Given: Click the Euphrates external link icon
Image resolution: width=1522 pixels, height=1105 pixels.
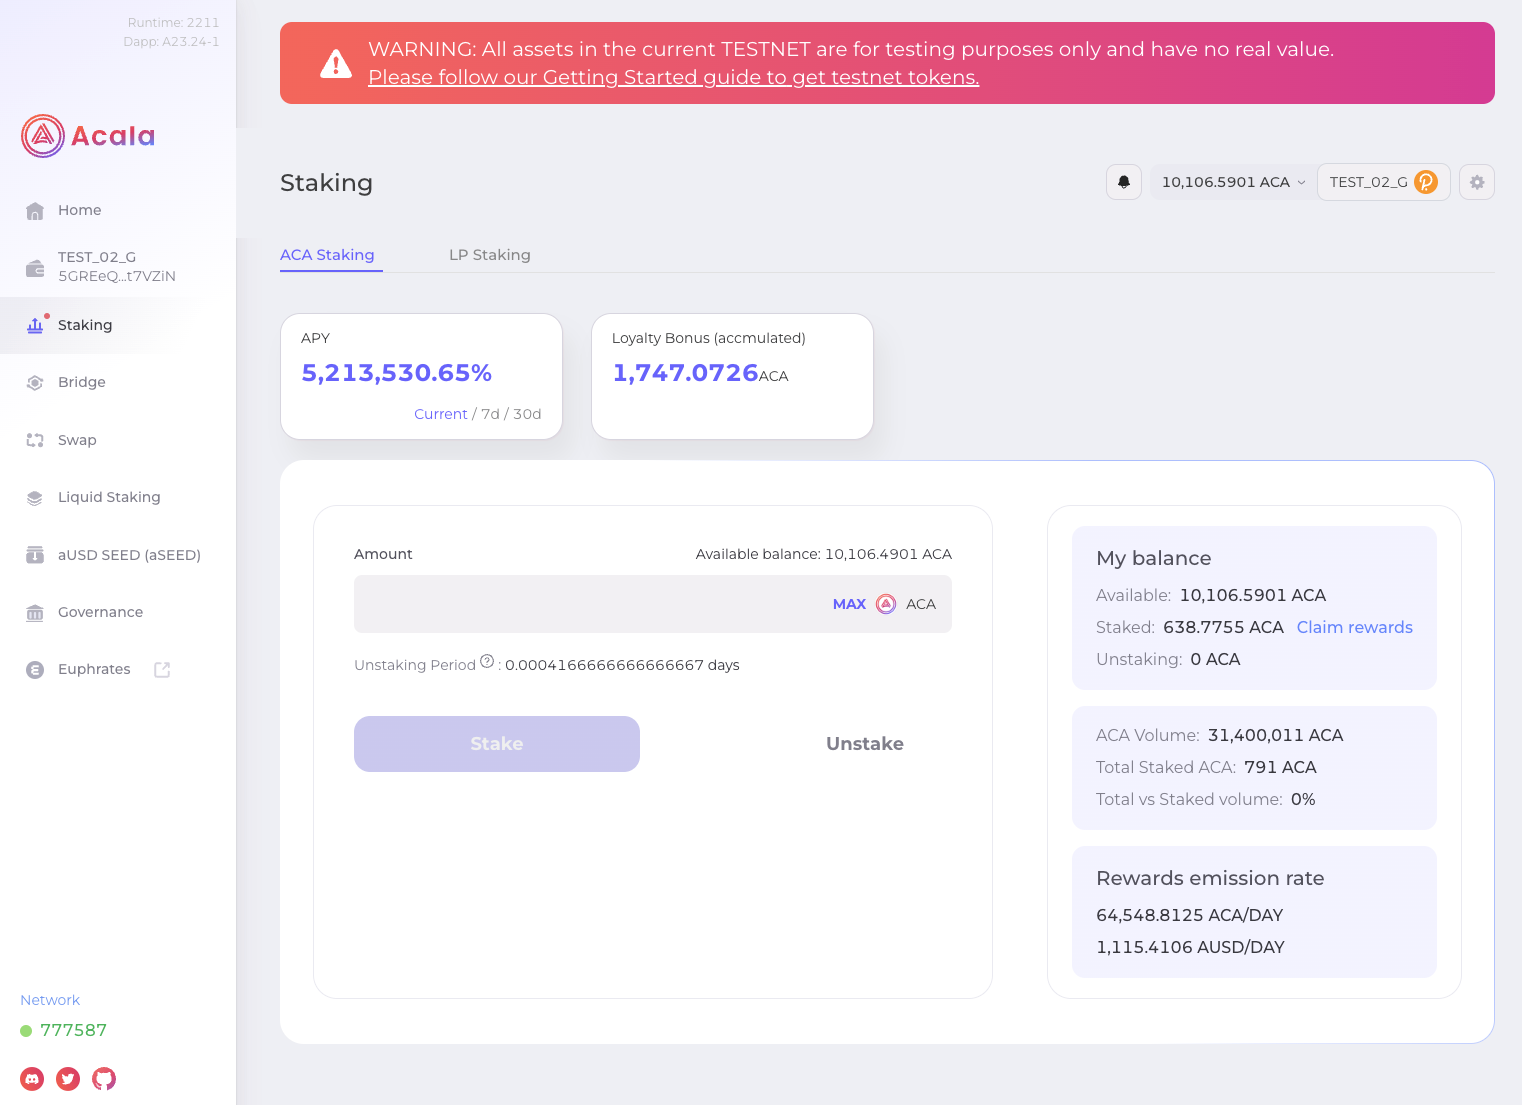Looking at the screenshot, I should click(x=162, y=670).
